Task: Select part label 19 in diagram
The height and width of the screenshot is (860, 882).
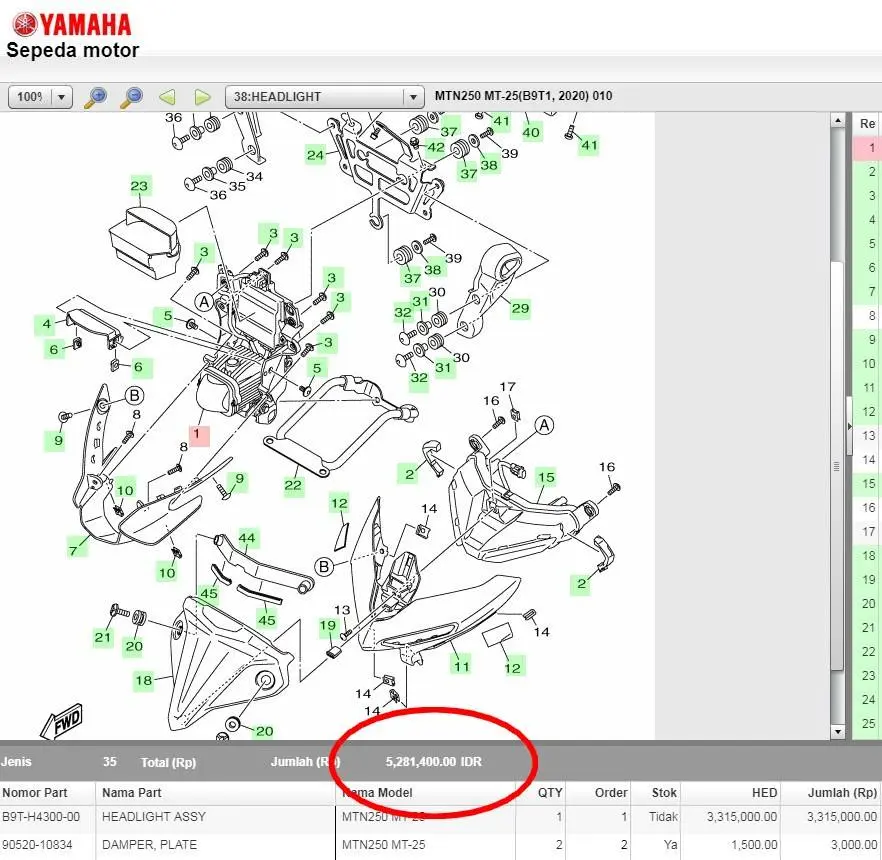Action: pos(328,625)
